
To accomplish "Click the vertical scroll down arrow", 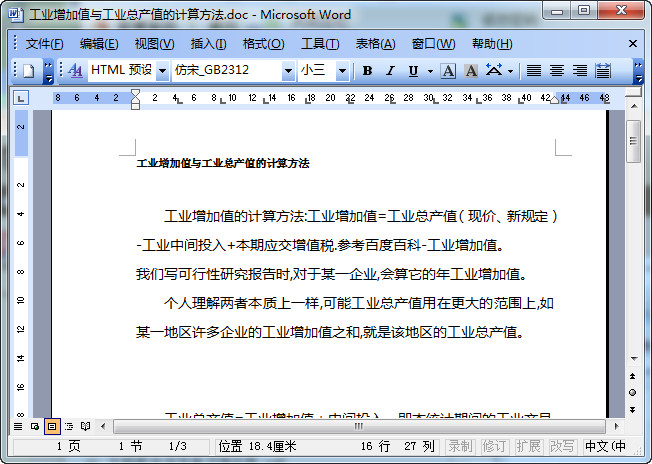I will click(x=633, y=358).
